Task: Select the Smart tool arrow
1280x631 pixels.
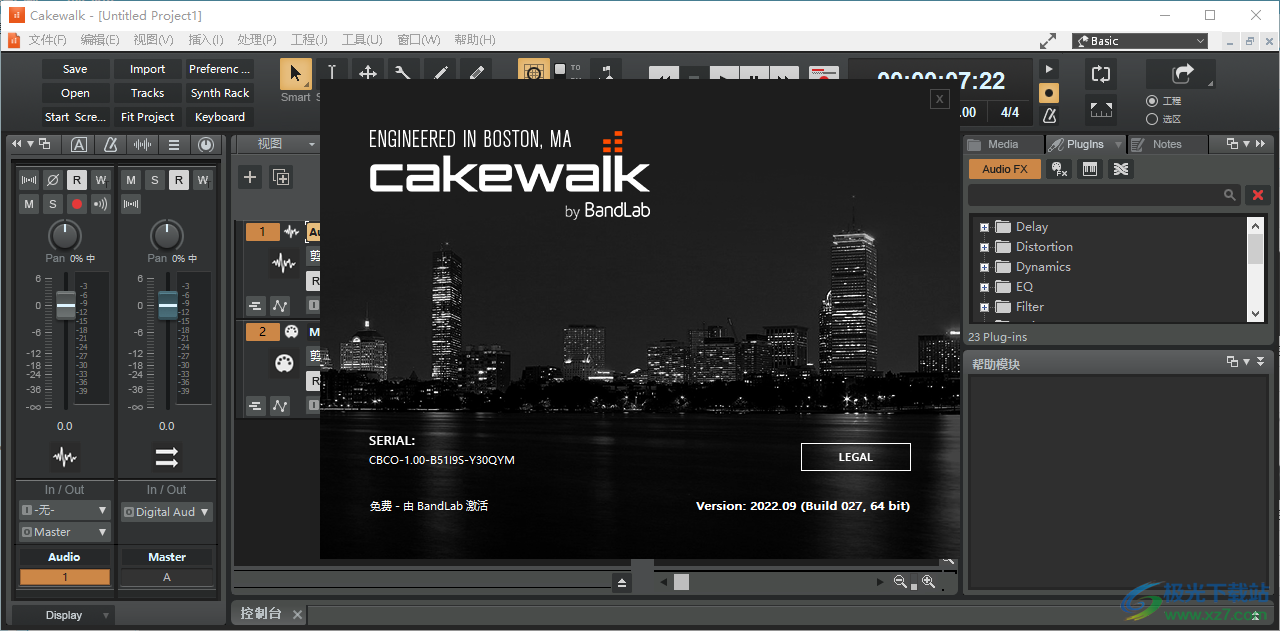Action: click(x=295, y=73)
